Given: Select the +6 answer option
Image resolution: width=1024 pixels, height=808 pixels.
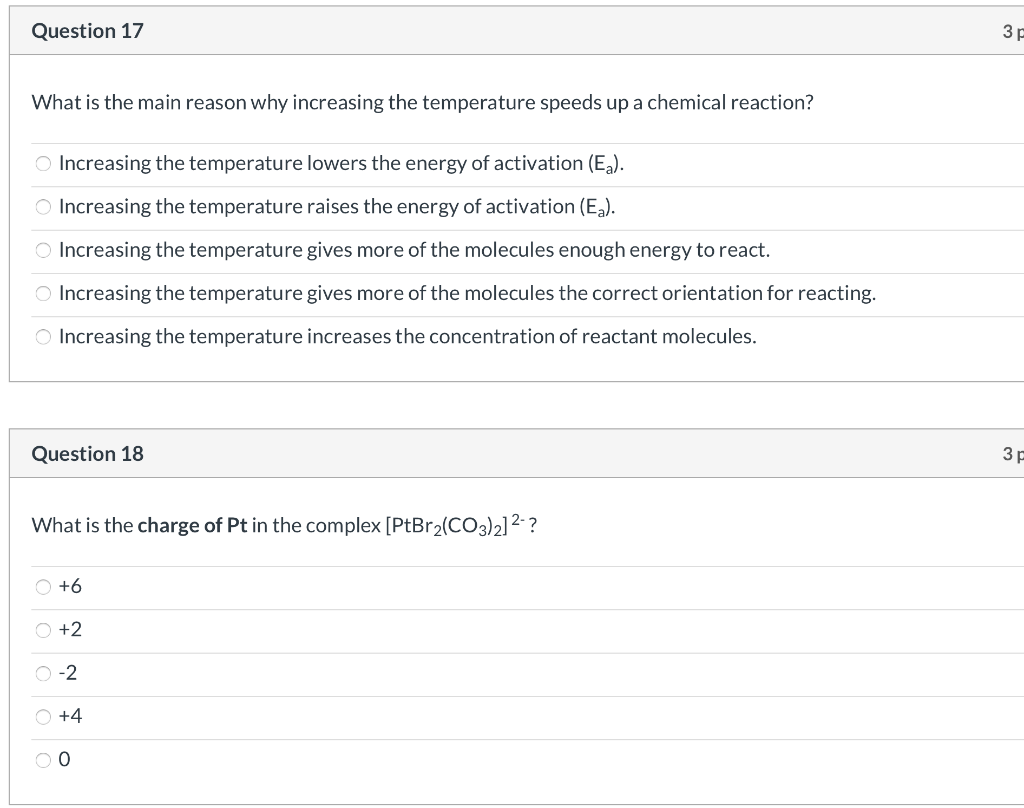Looking at the screenshot, I should (x=43, y=587).
